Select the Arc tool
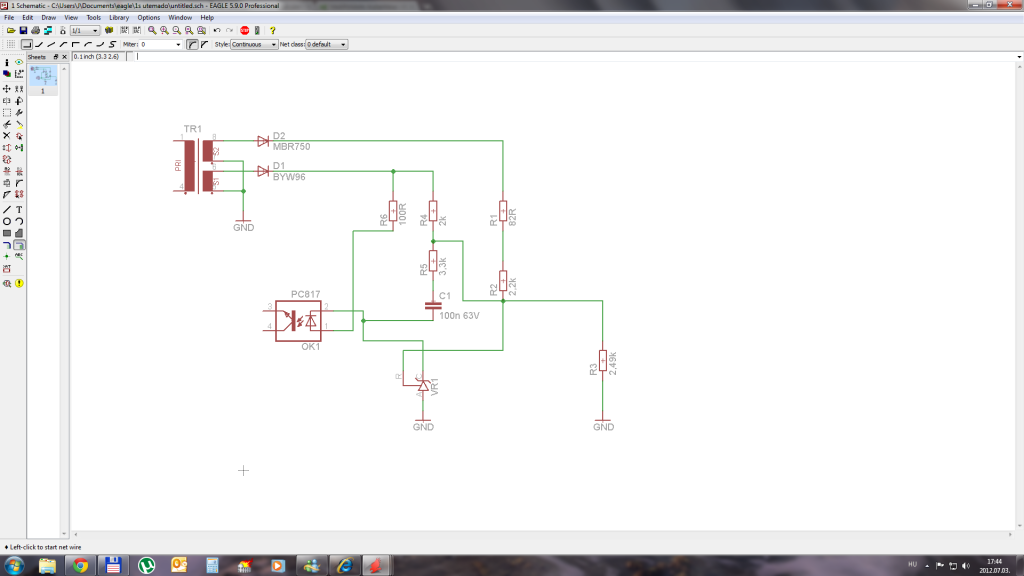Screen dimensions: 1024x576 click(x=19, y=221)
